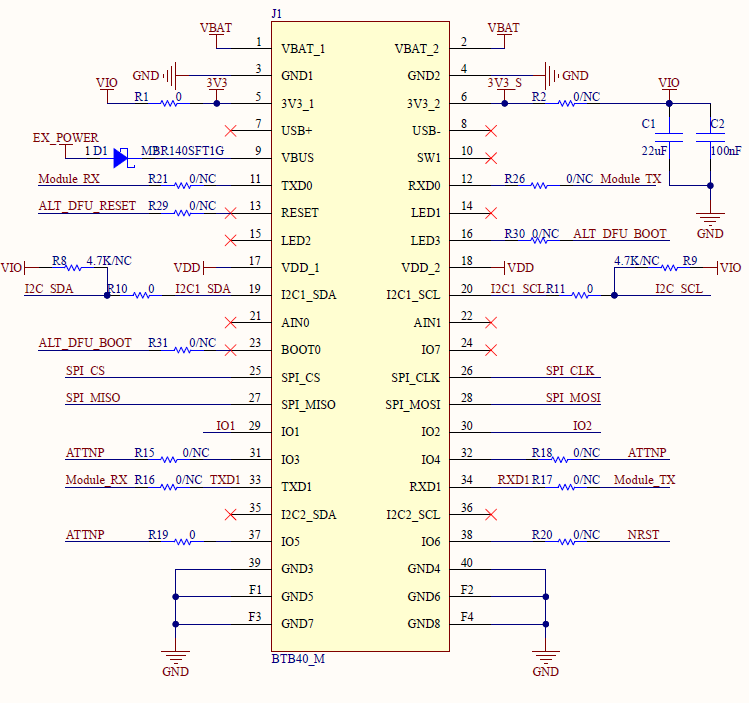Click the VBAT power port on pin 1
749x703 pixels.
[x=216, y=29]
